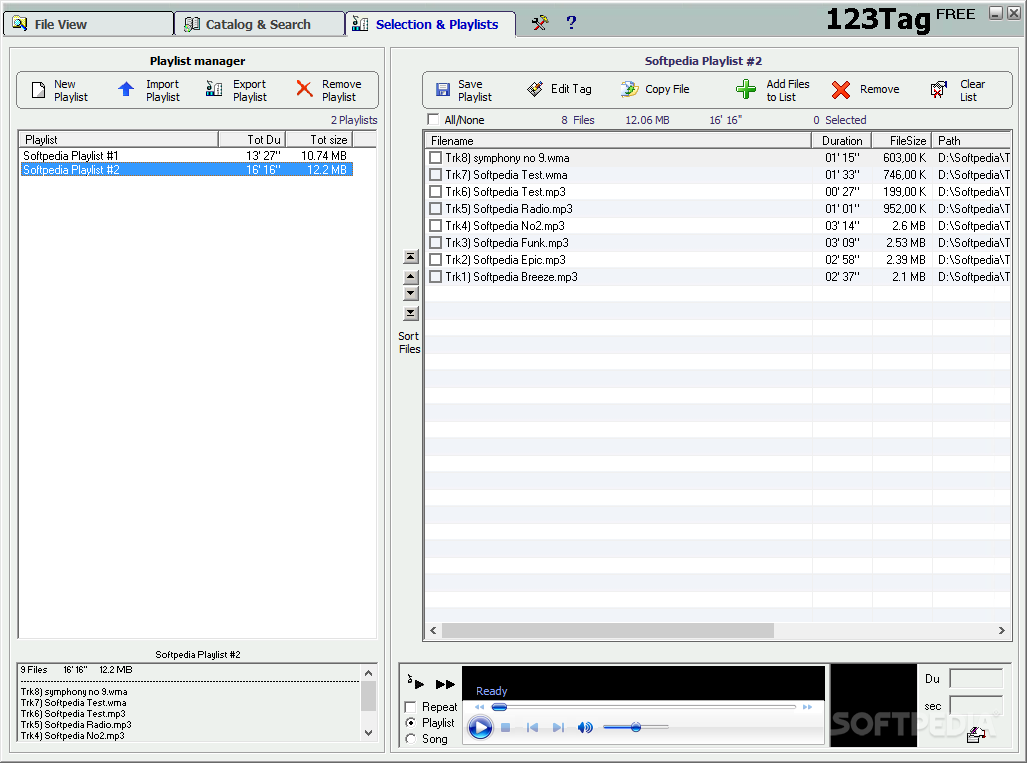Click the seek bar handle in player

(500, 707)
